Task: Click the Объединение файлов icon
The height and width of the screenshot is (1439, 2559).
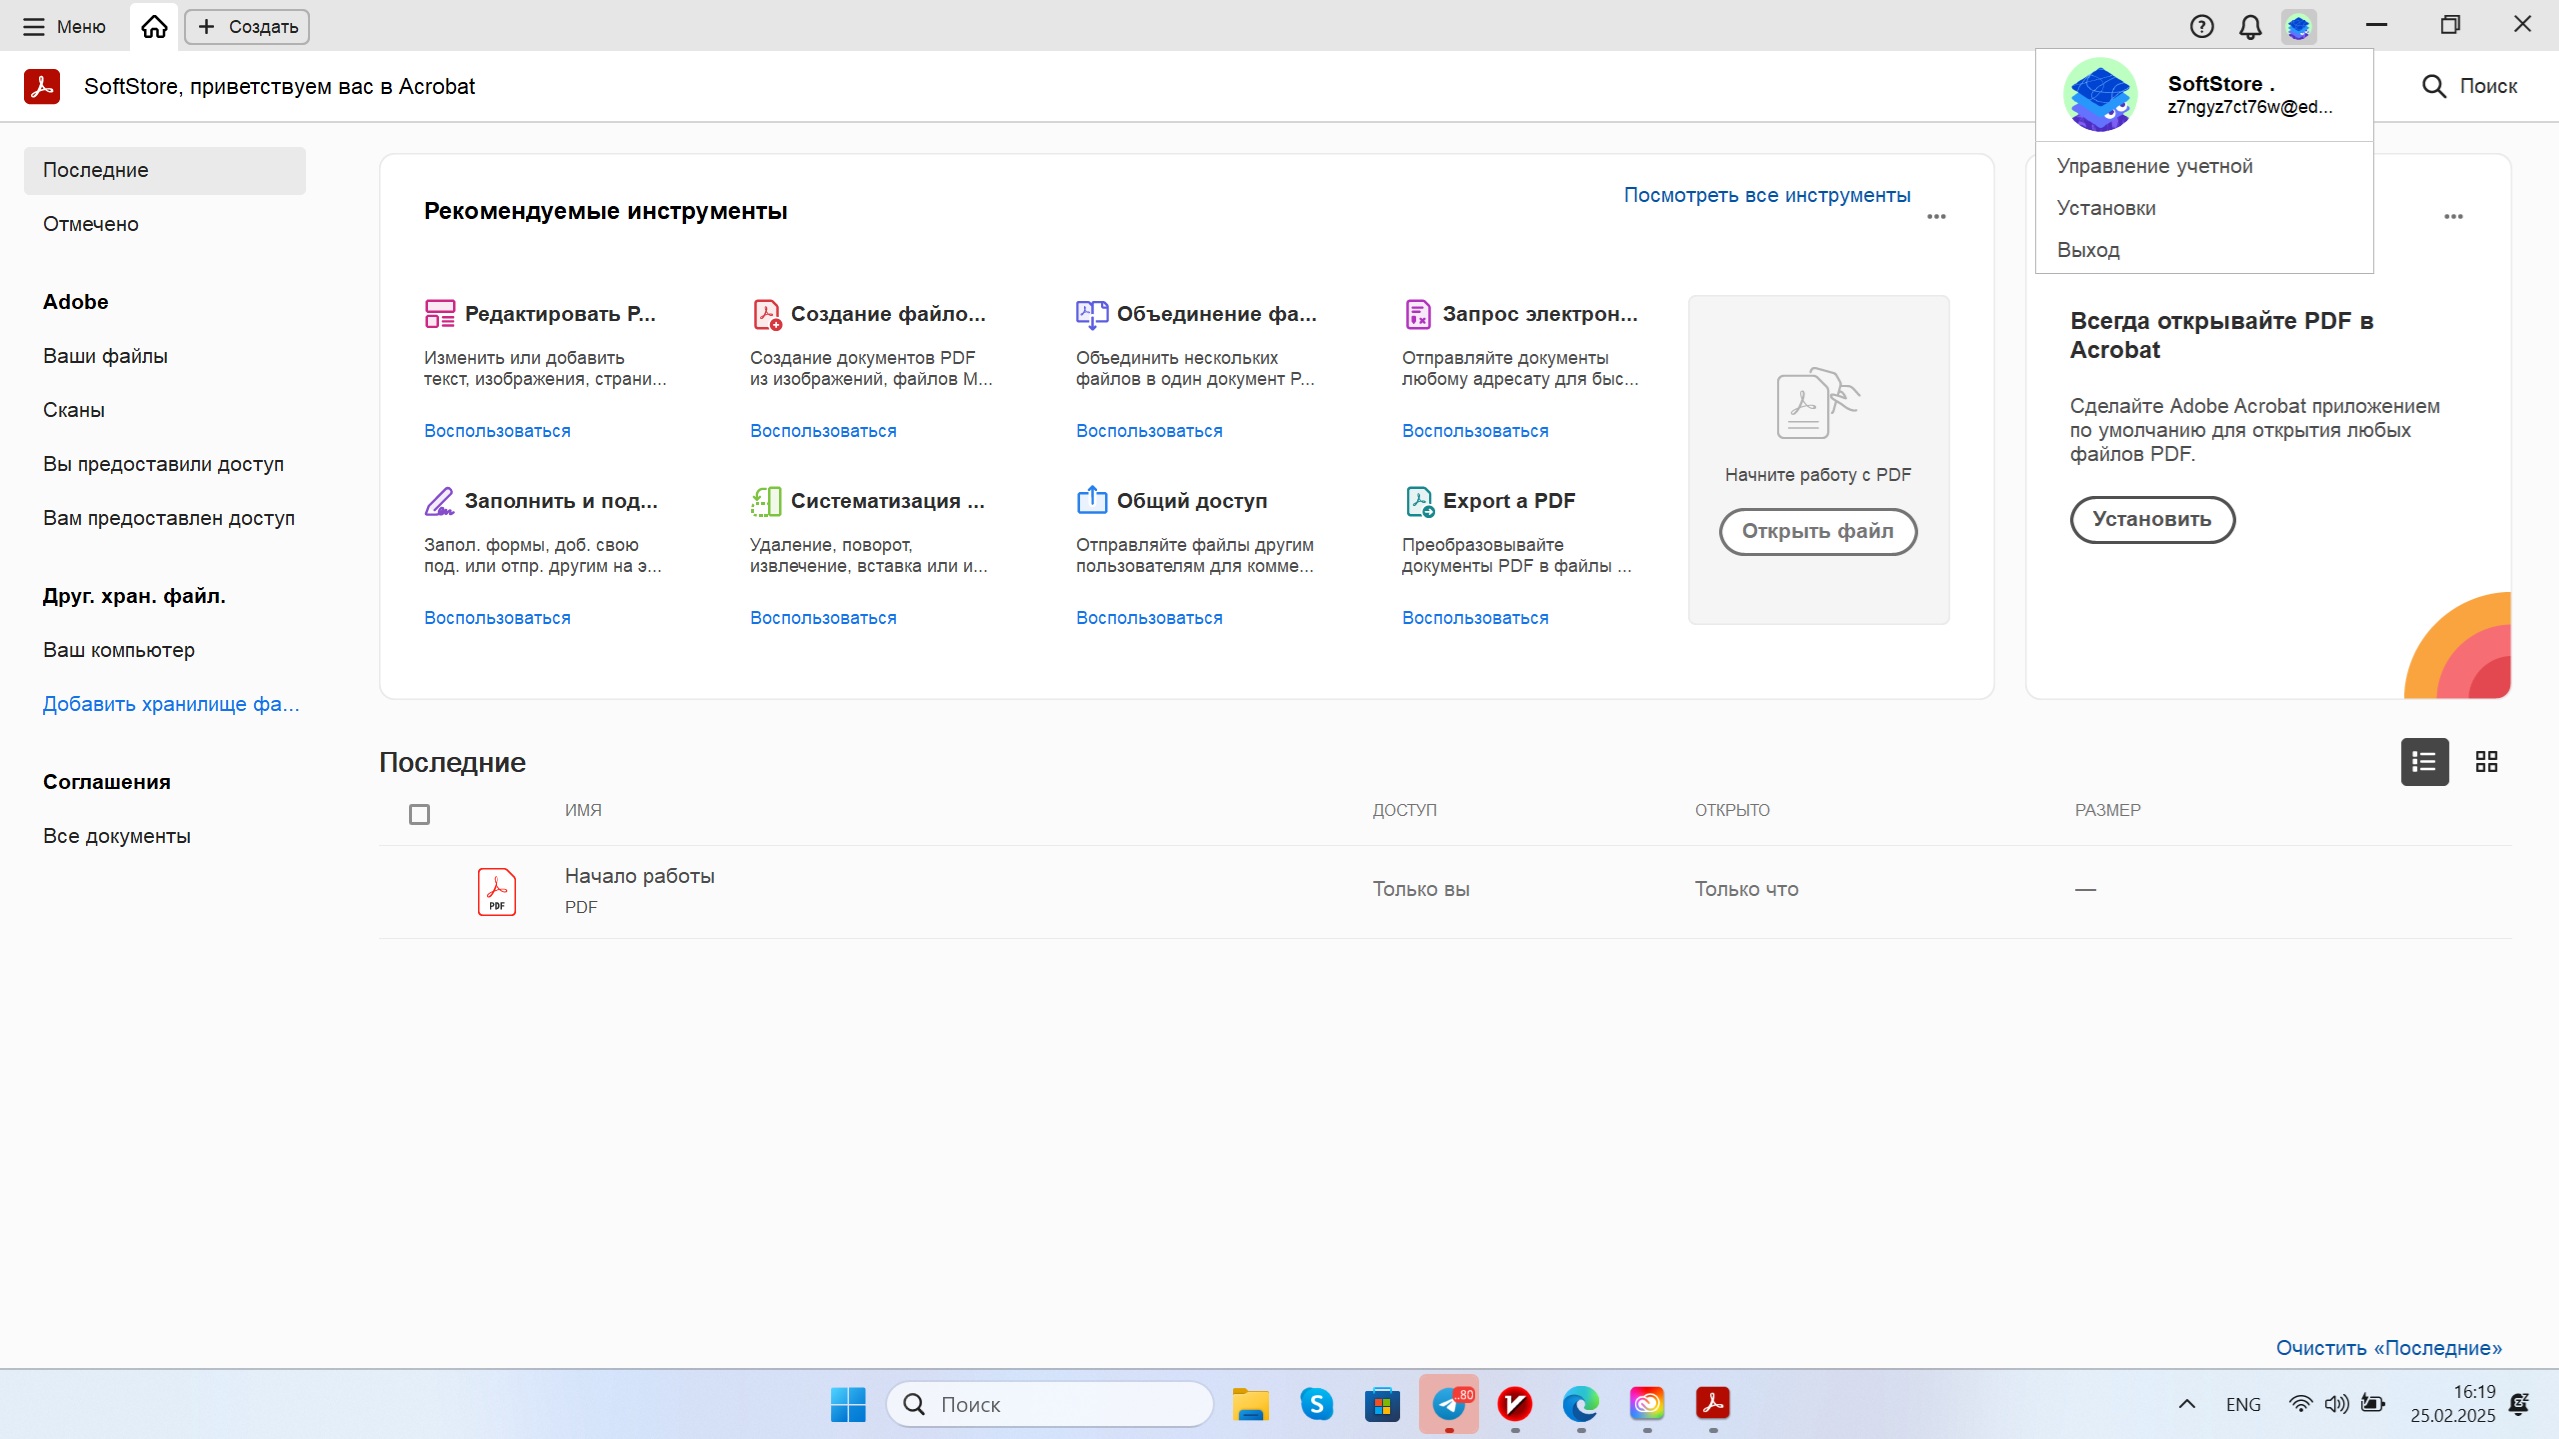Action: click(1092, 314)
